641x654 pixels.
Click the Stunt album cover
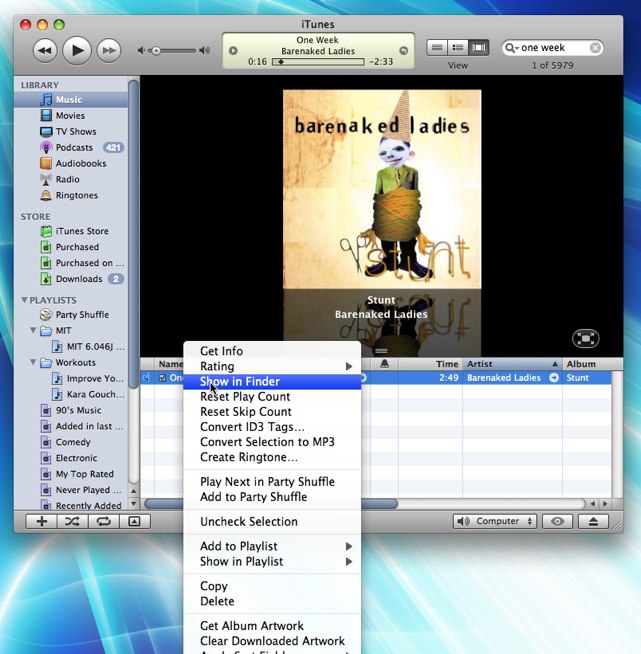point(382,189)
